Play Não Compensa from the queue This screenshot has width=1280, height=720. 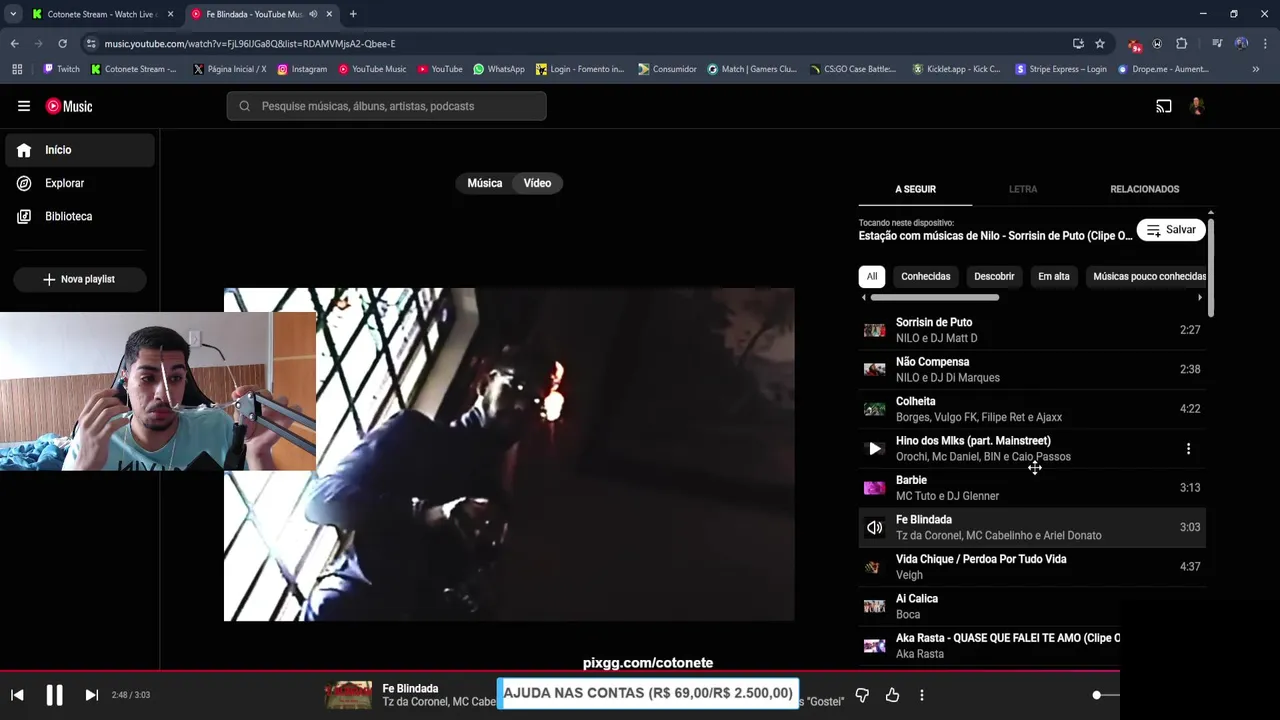(x=1032, y=369)
